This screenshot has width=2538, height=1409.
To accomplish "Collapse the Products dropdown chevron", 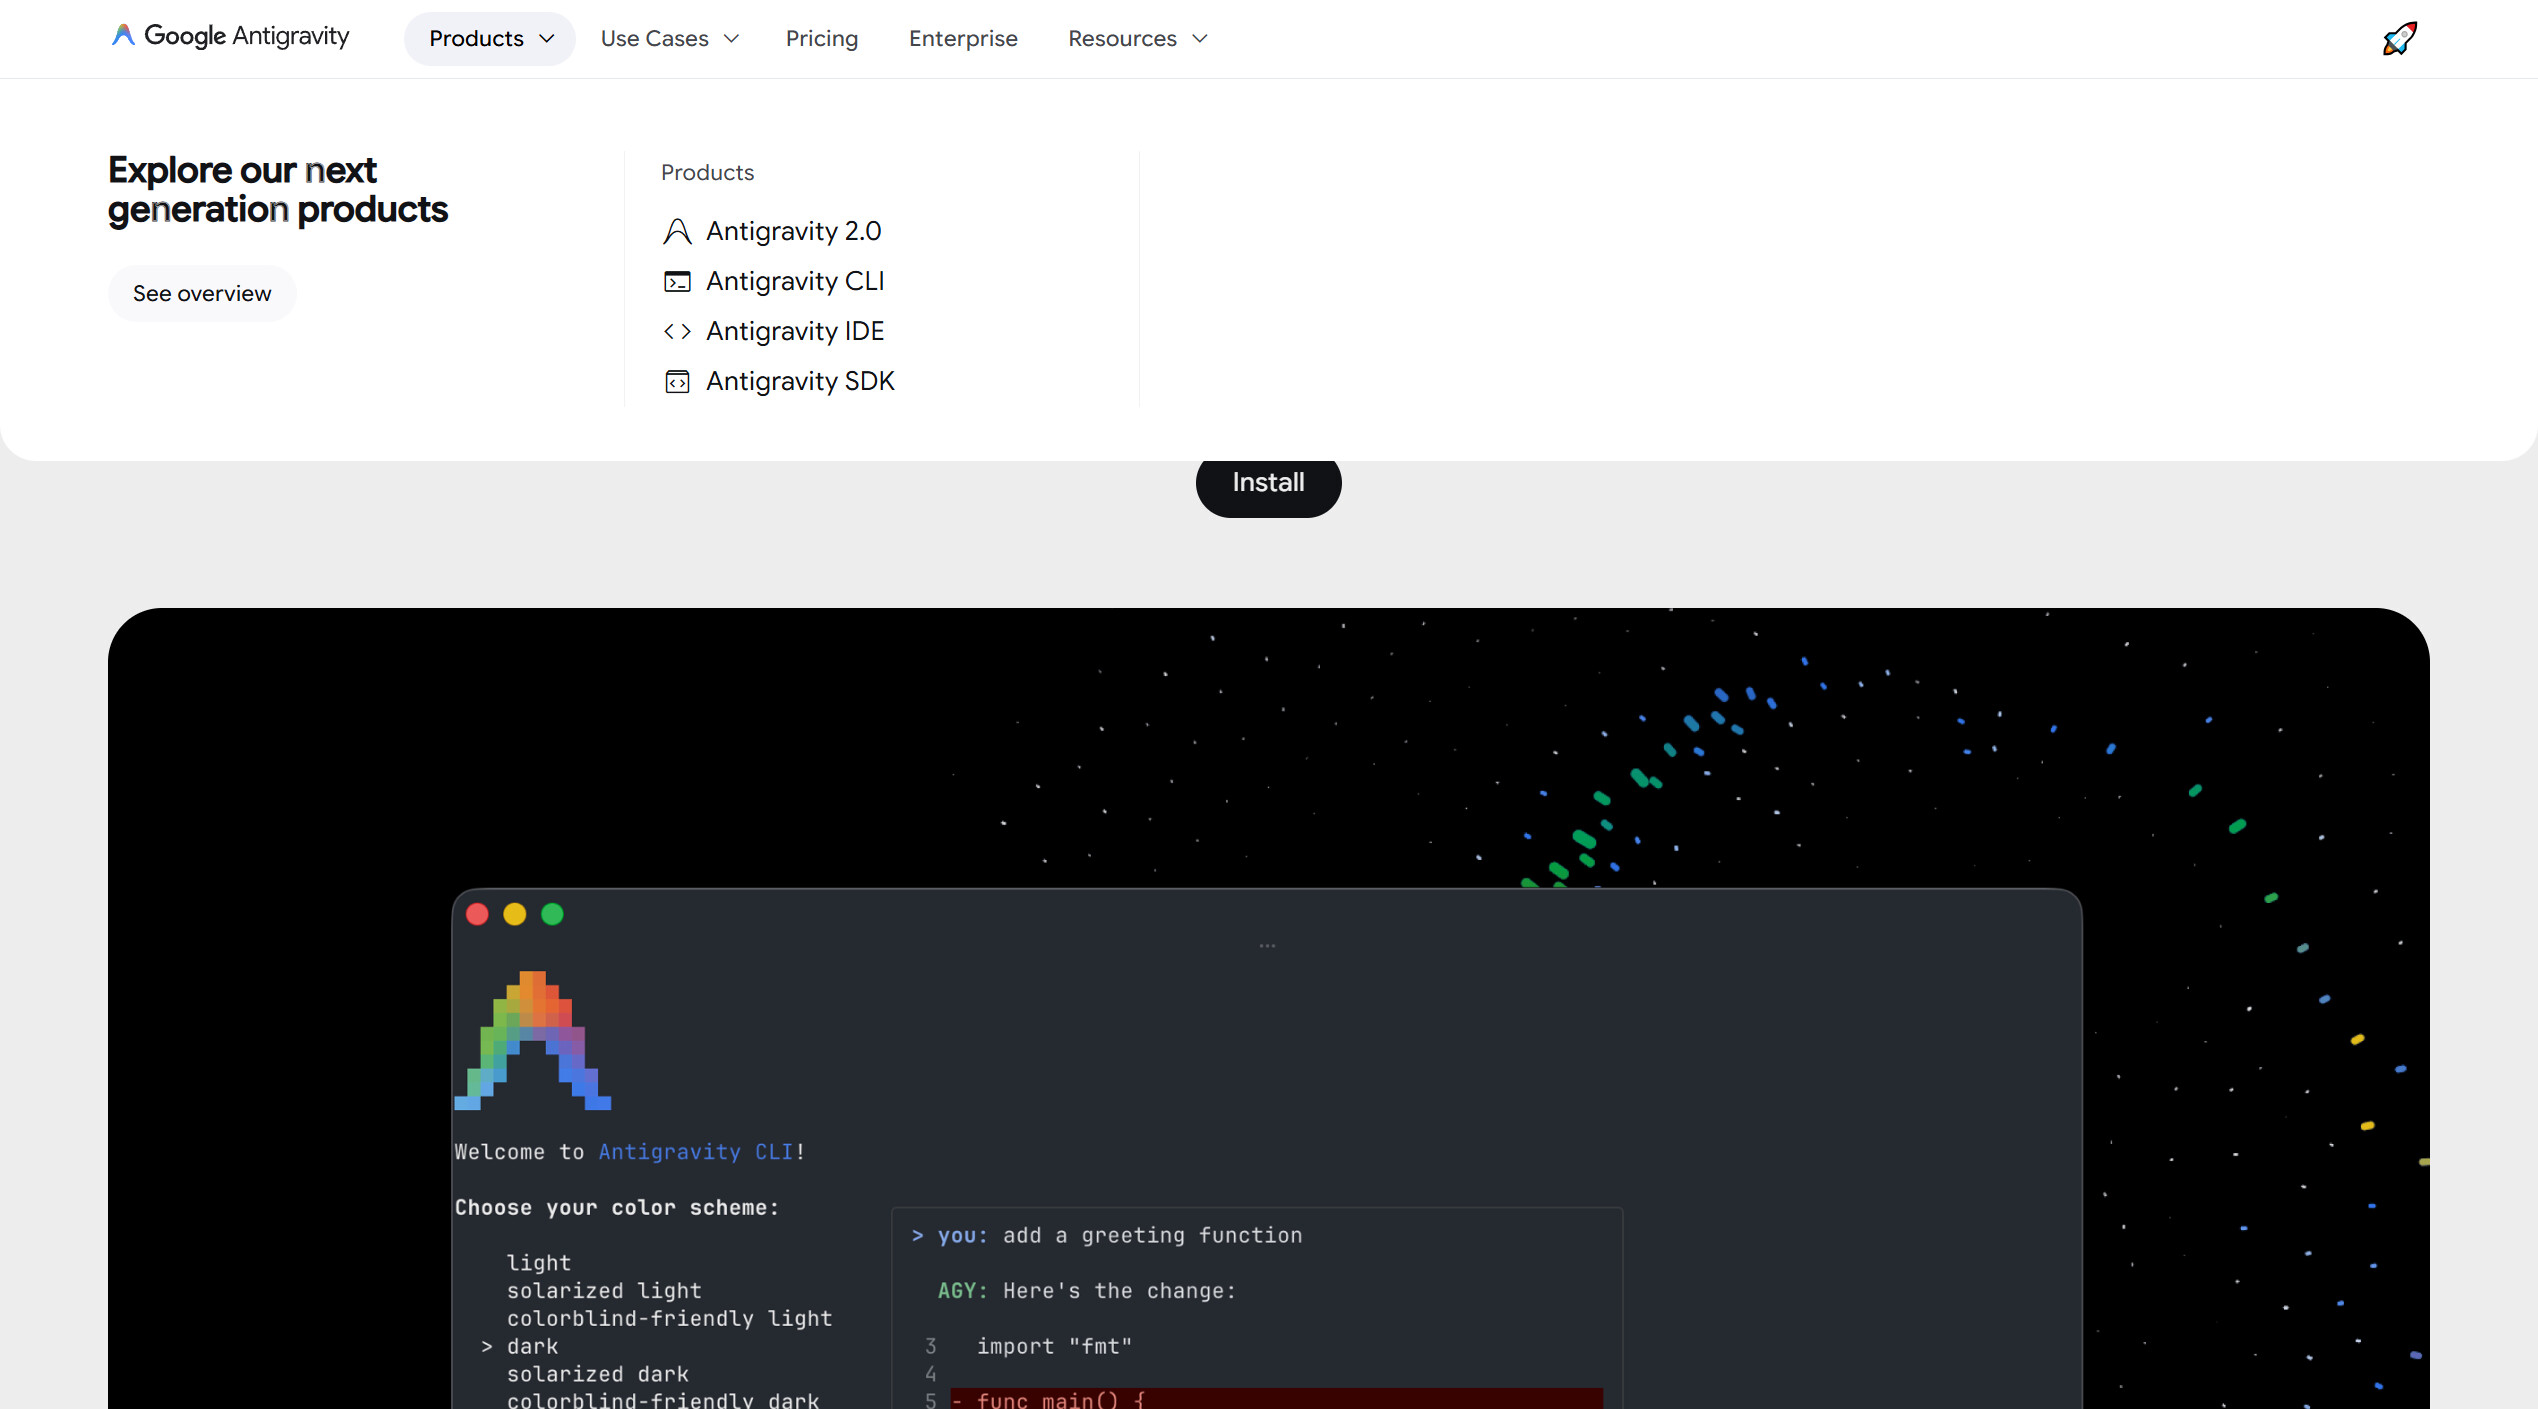I will point(547,39).
